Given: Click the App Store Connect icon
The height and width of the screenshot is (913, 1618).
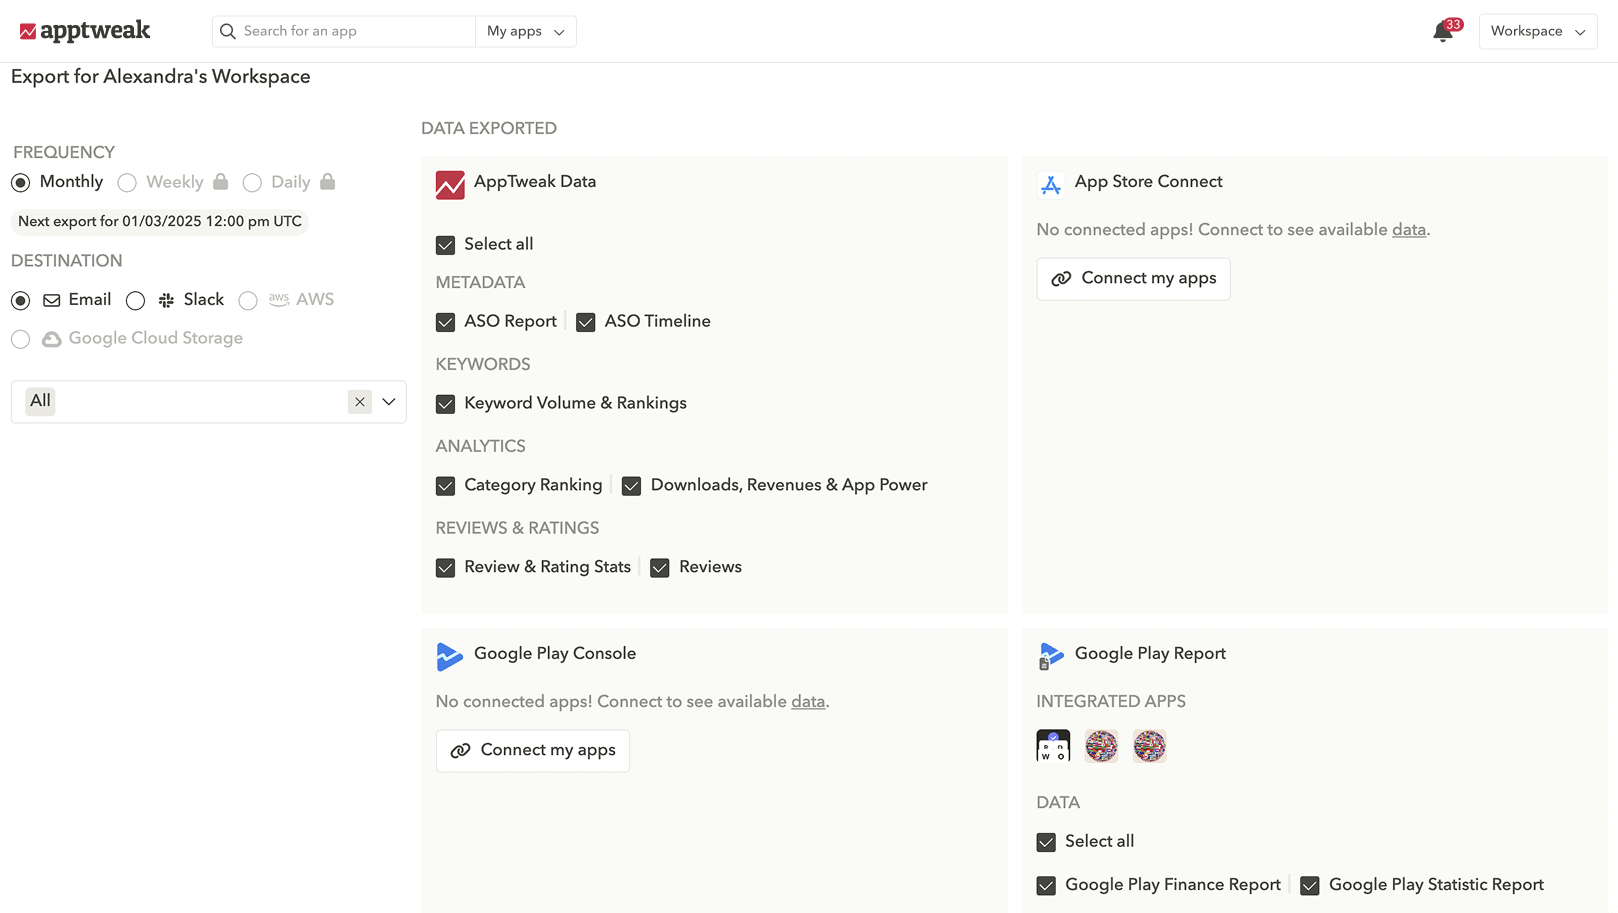Looking at the screenshot, I should tap(1050, 184).
